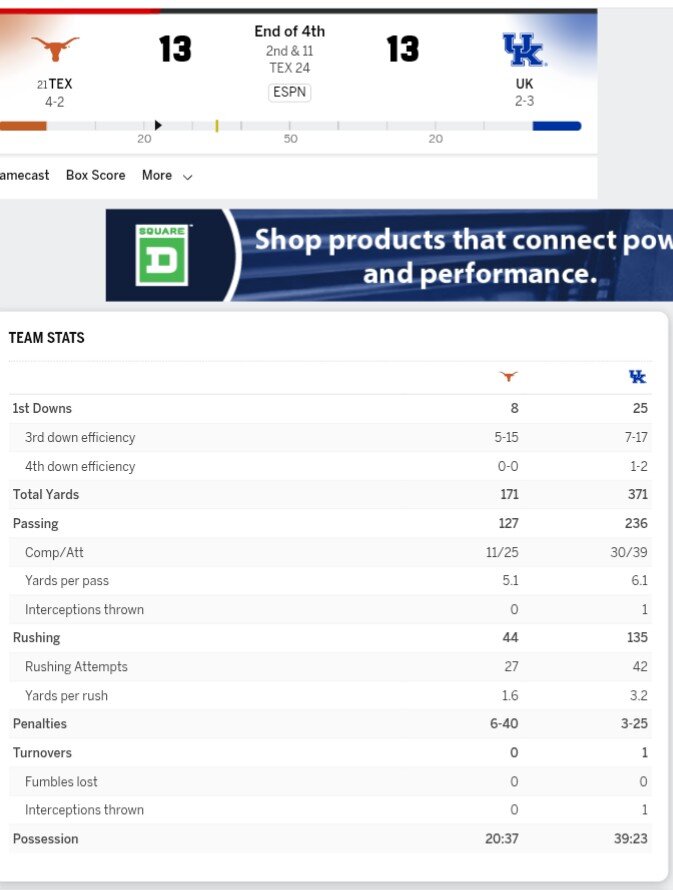The image size is (673, 890).
Task: Click the End of 4th game status
Action: tap(289, 31)
